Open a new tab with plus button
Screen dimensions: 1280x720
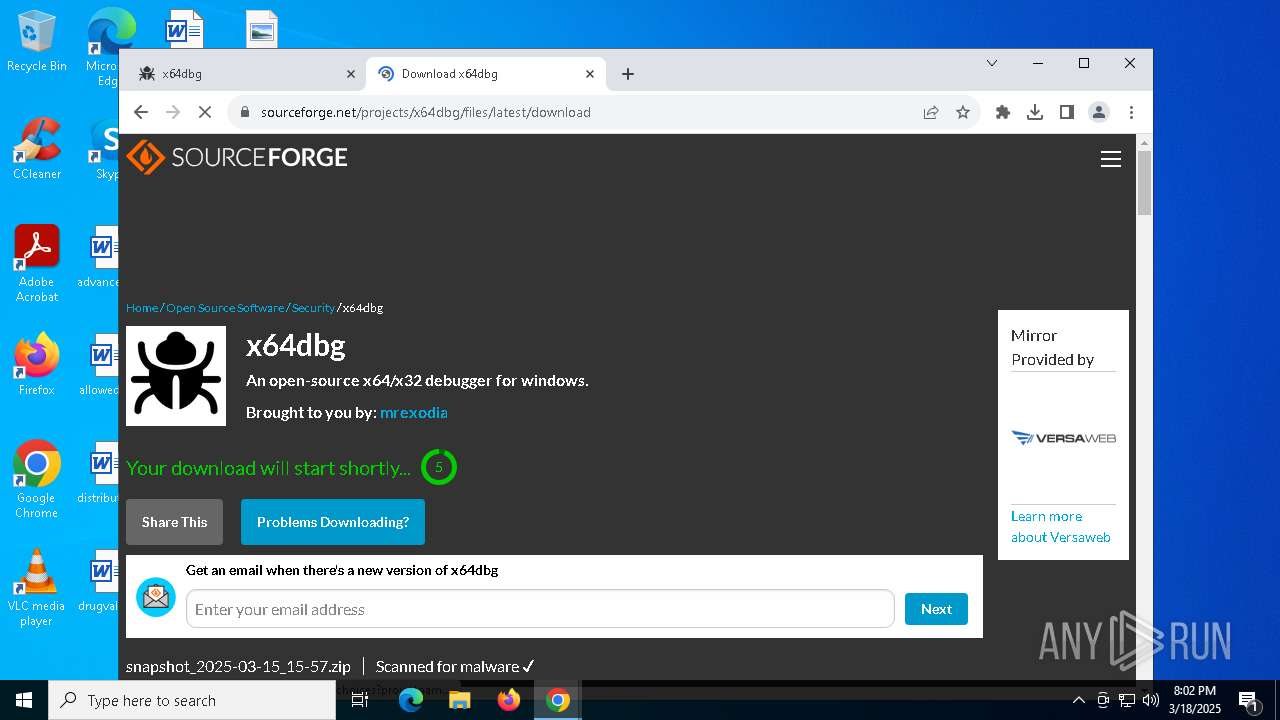628,74
